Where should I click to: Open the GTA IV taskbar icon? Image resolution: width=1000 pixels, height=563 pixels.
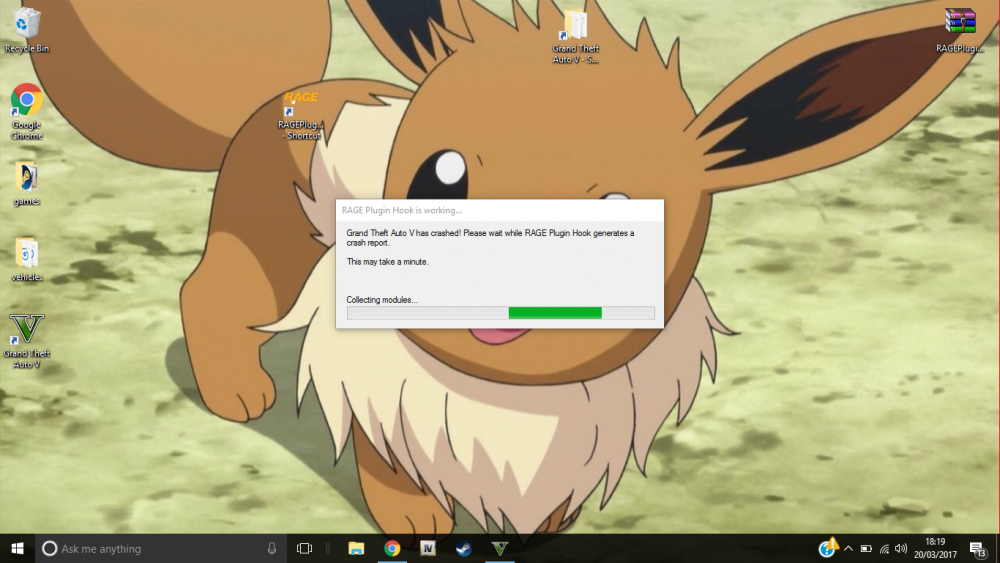428,548
